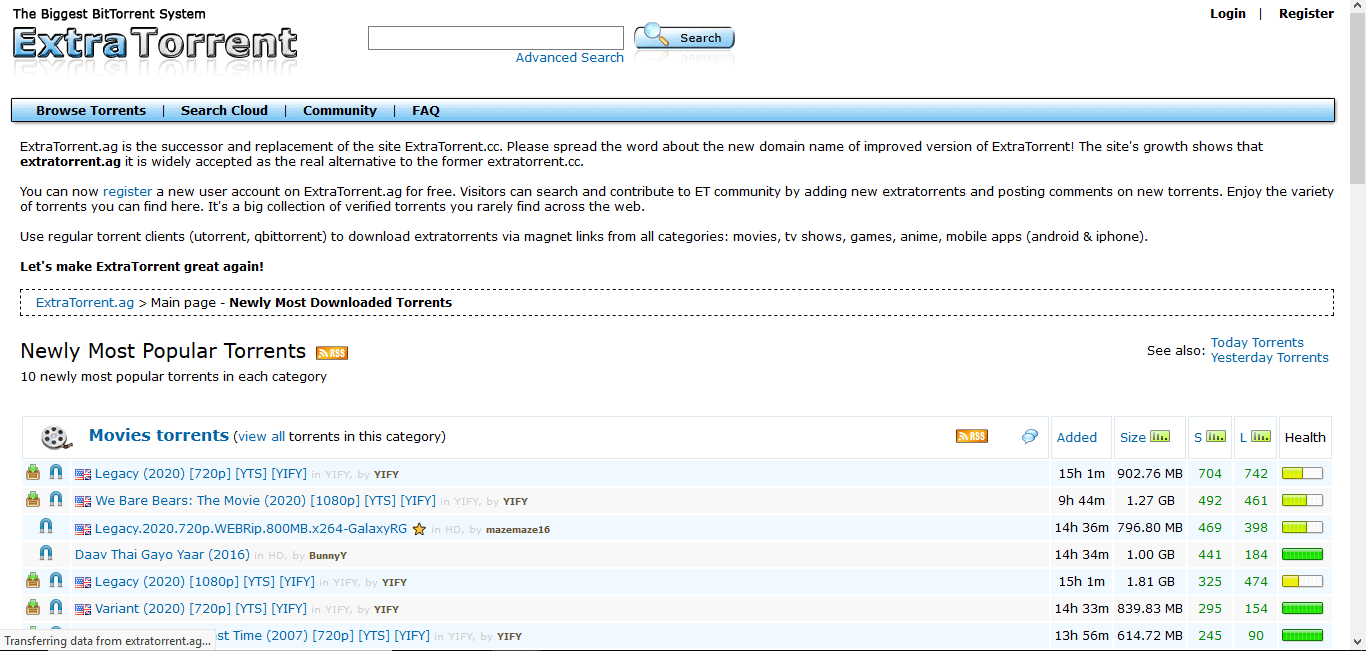This screenshot has width=1366, height=651.
Task: Open the Movies torrents heading link
Action: click(159, 435)
